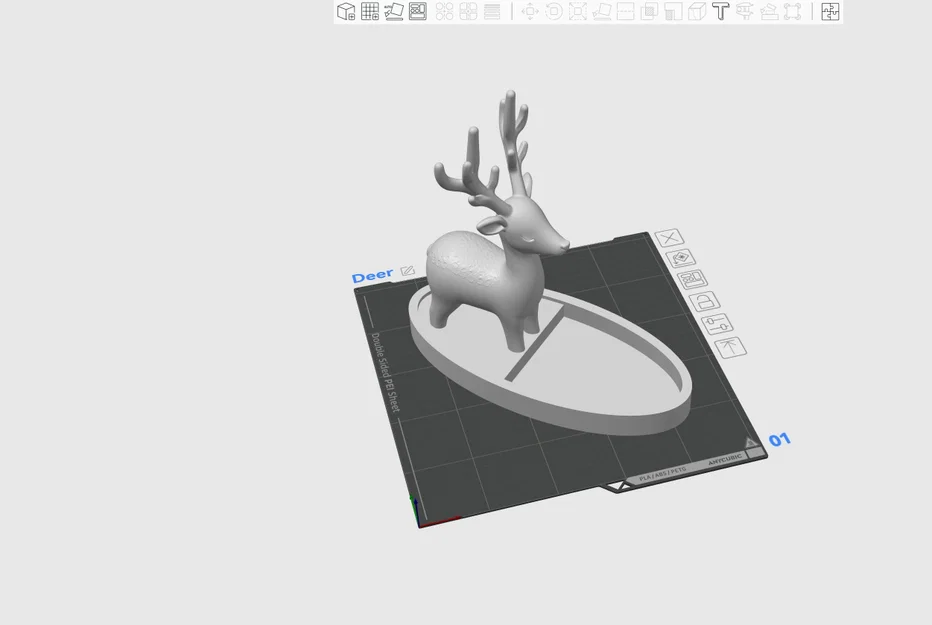The height and width of the screenshot is (625, 932).
Task: Select the Lay on face tool
Action: pyautogui.click(x=602, y=11)
